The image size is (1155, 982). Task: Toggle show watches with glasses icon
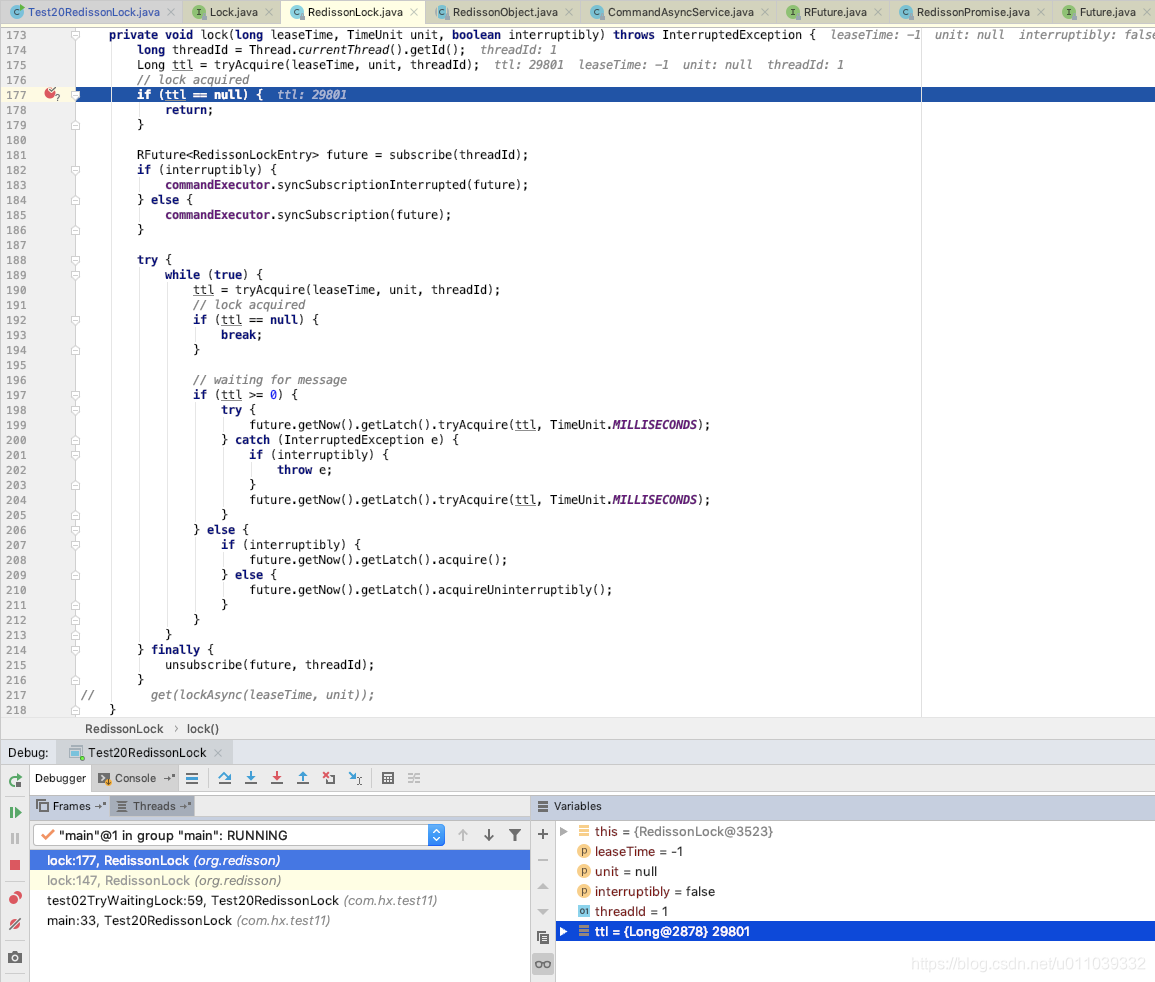[543, 964]
